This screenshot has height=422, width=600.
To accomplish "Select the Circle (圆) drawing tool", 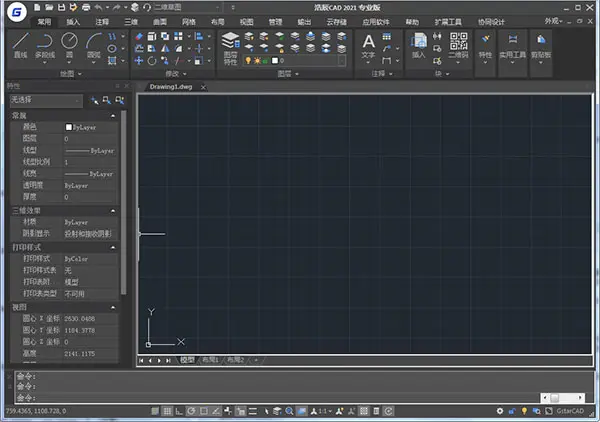I will coord(69,45).
